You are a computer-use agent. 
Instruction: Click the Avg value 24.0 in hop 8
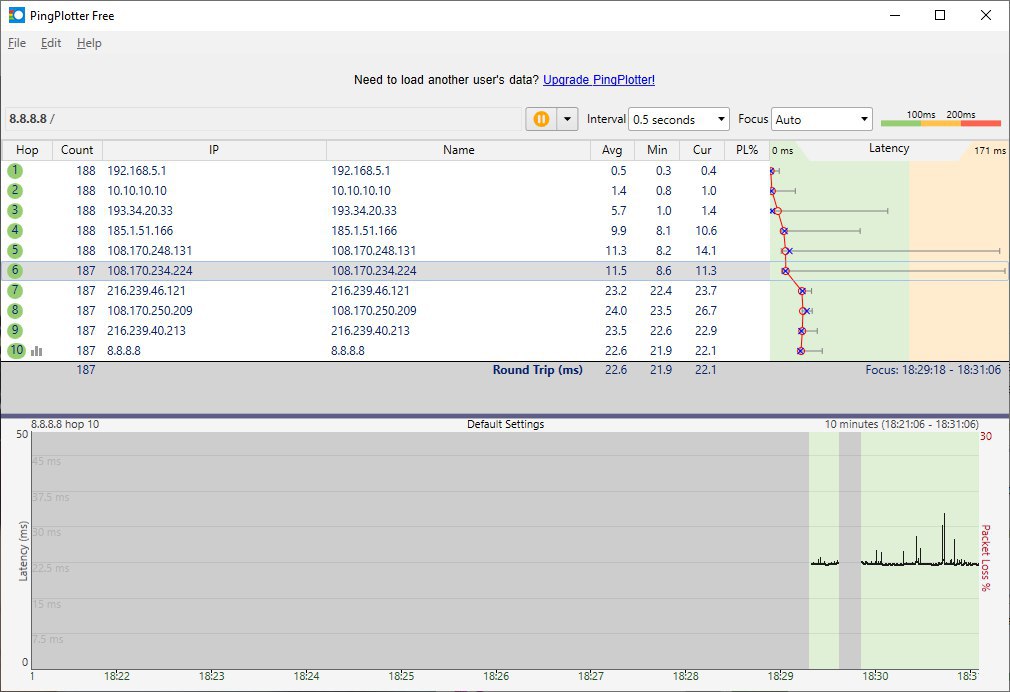point(616,311)
